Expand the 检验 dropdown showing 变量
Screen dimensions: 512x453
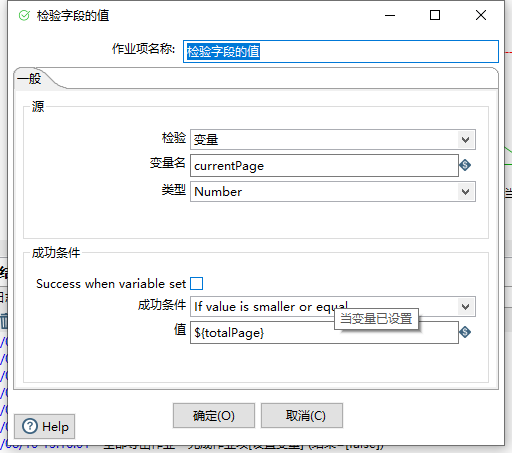pyautogui.click(x=333, y=140)
